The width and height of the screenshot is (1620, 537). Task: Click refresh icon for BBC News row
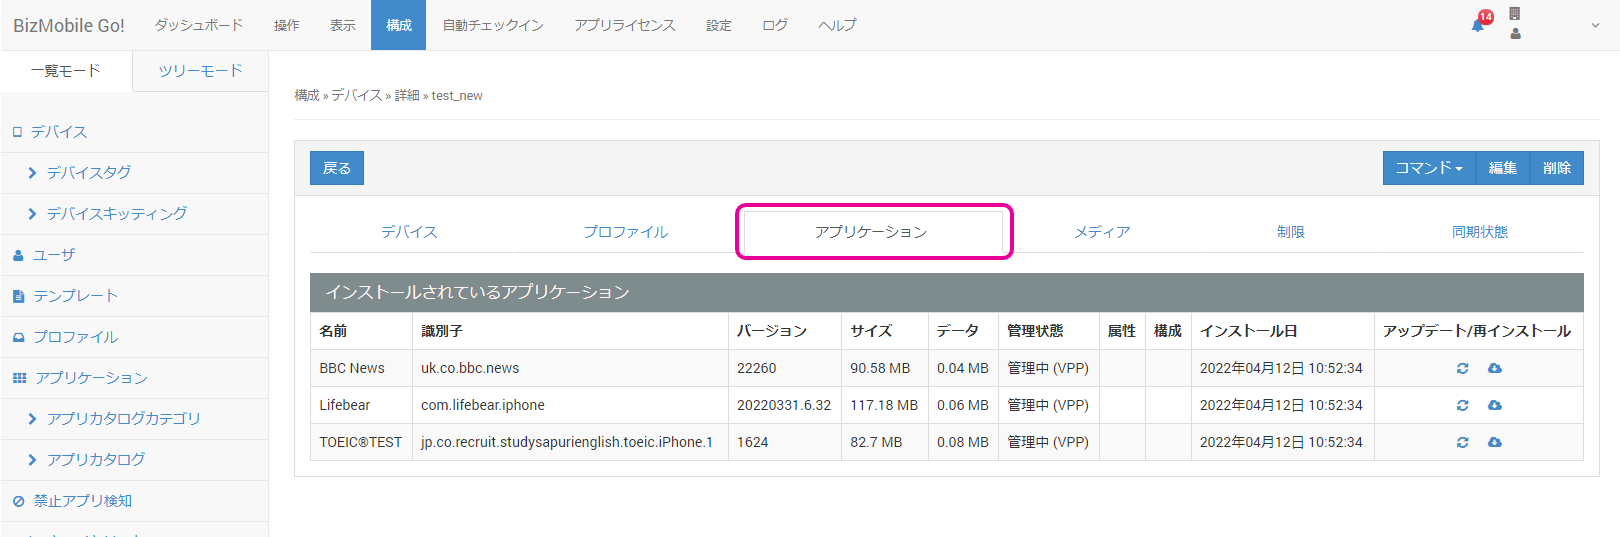coord(1462,368)
